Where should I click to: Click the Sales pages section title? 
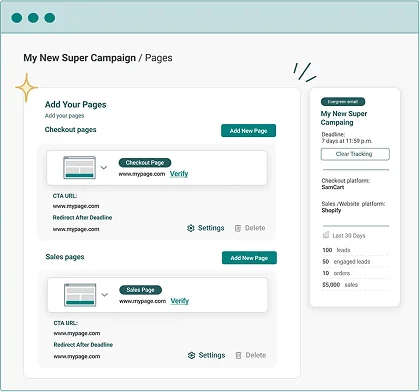point(65,257)
